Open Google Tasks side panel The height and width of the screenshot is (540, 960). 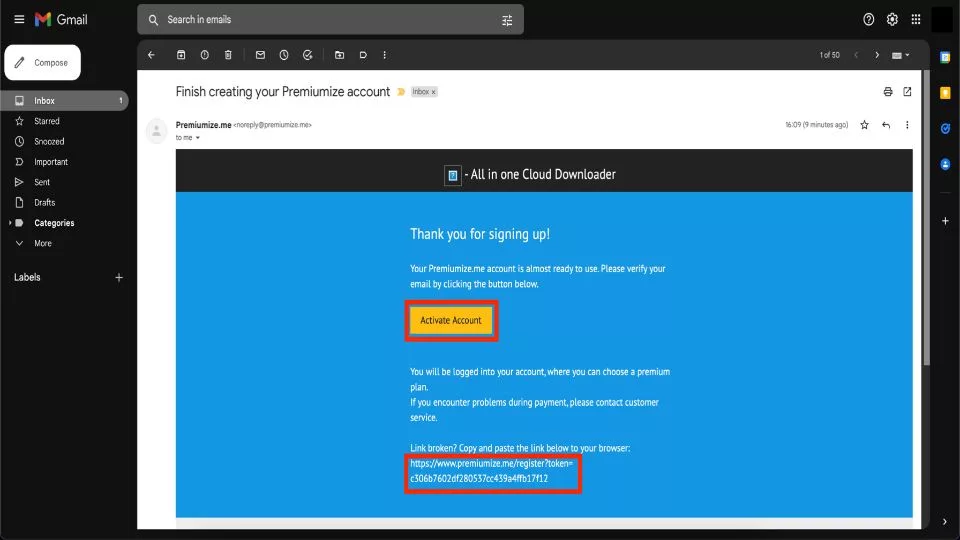tap(945, 129)
